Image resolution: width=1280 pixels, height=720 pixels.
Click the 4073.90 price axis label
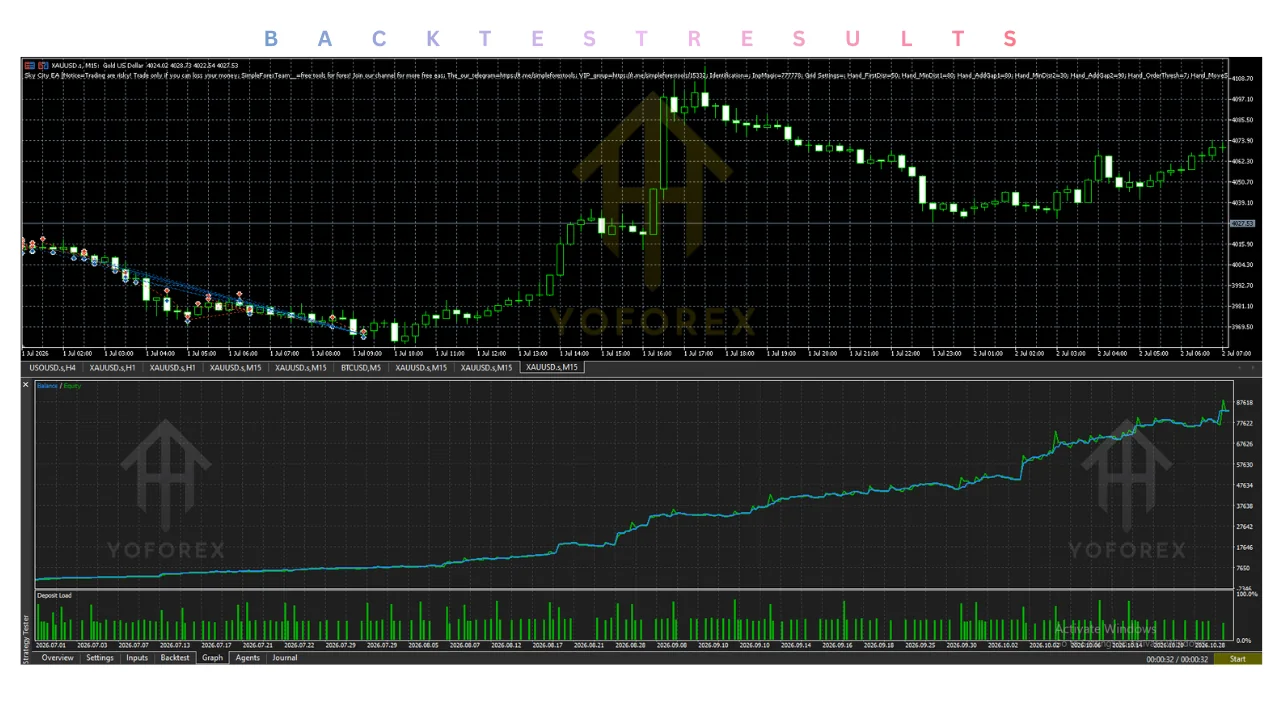(x=1243, y=141)
